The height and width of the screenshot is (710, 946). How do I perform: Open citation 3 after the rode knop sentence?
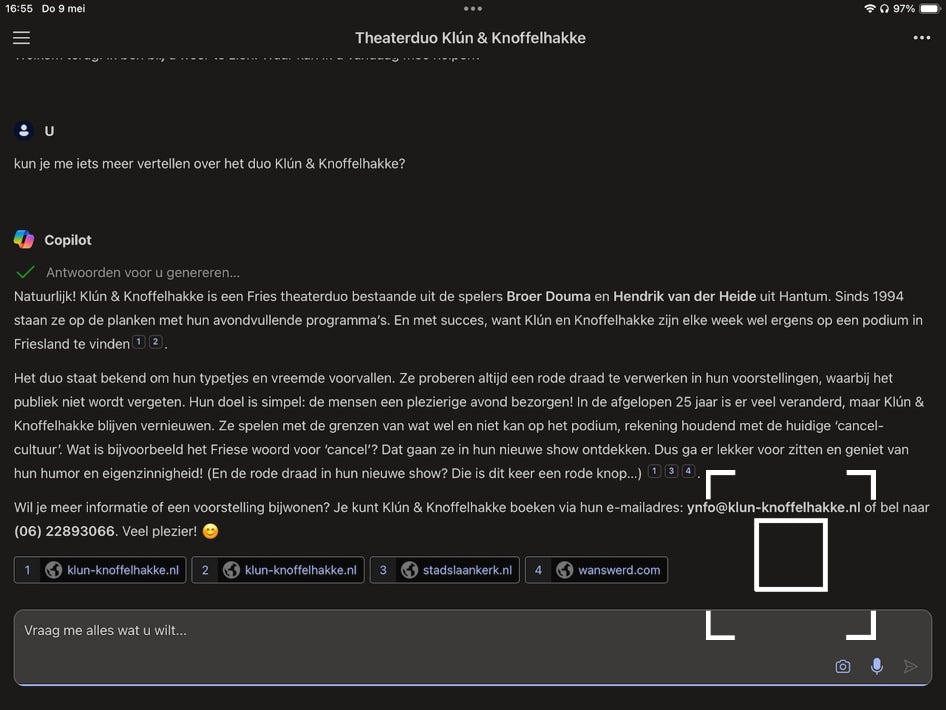pos(671,472)
